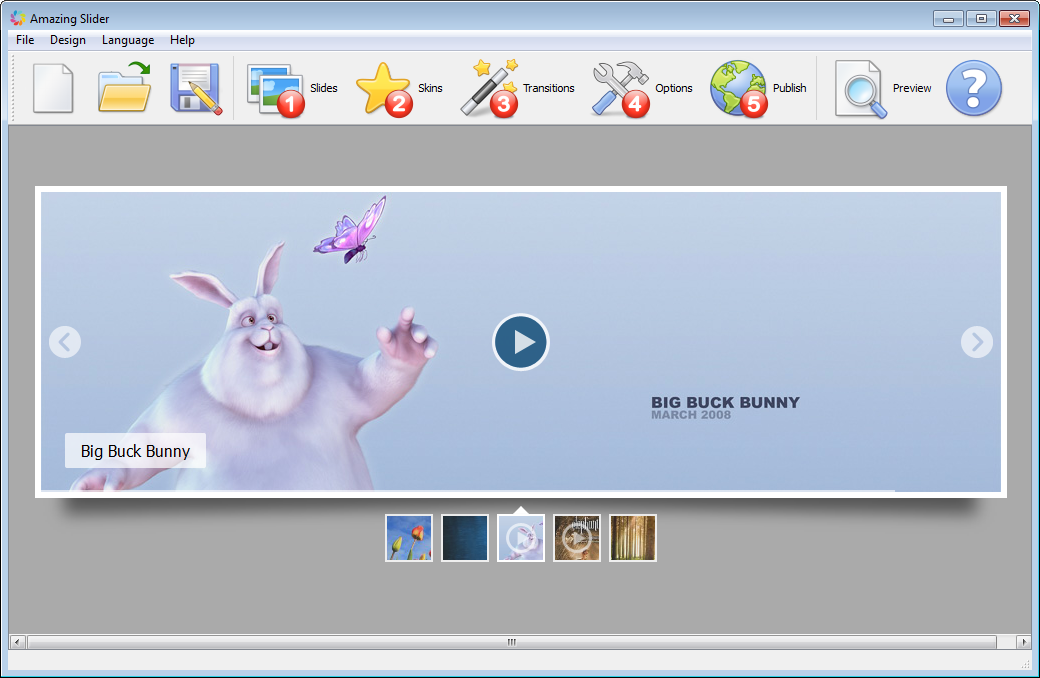Open the Slides step icon
The height and width of the screenshot is (678, 1040).
pyautogui.click(x=276, y=90)
